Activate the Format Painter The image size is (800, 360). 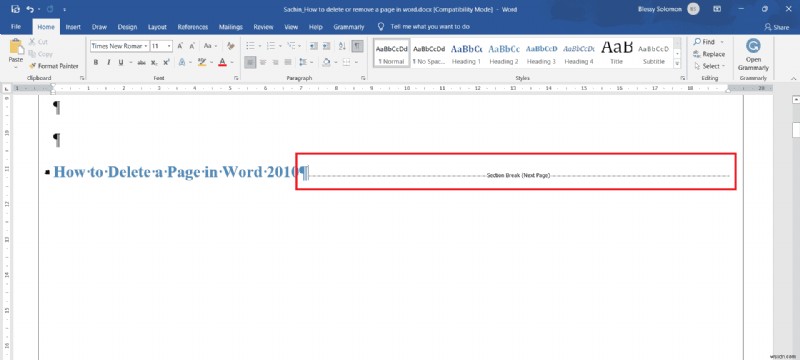pos(54,66)
